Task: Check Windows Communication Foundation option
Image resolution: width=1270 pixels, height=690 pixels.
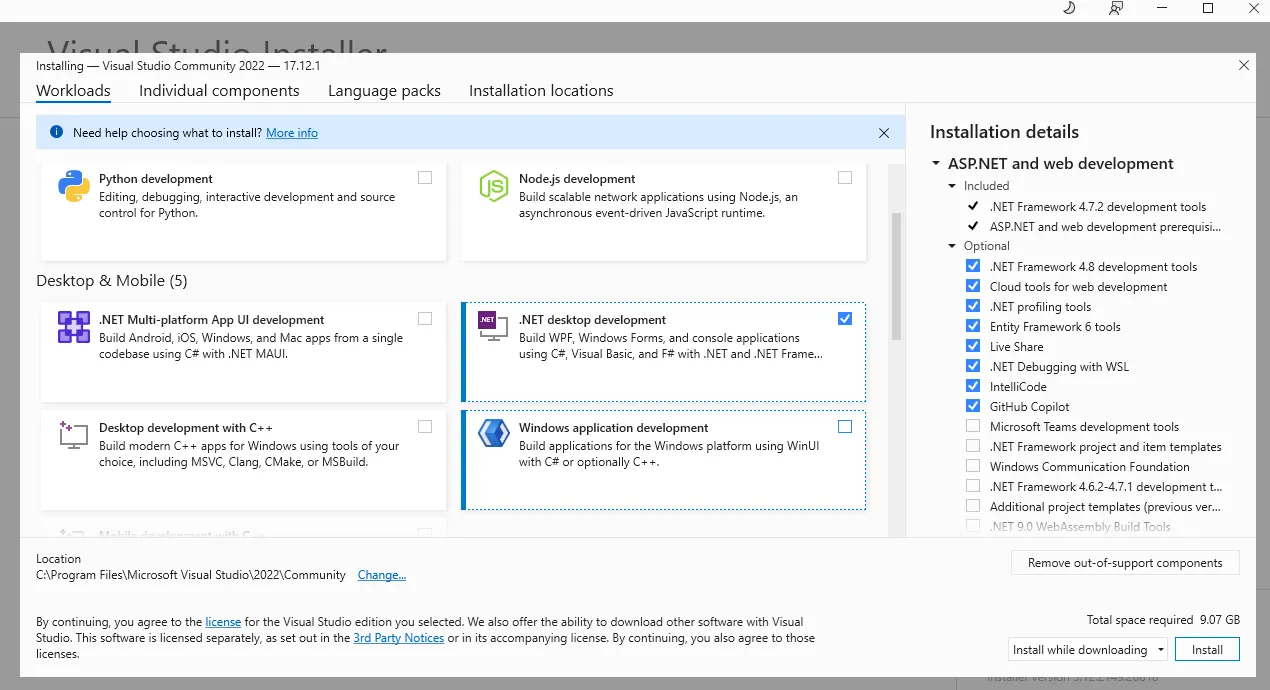Action: 973,466
